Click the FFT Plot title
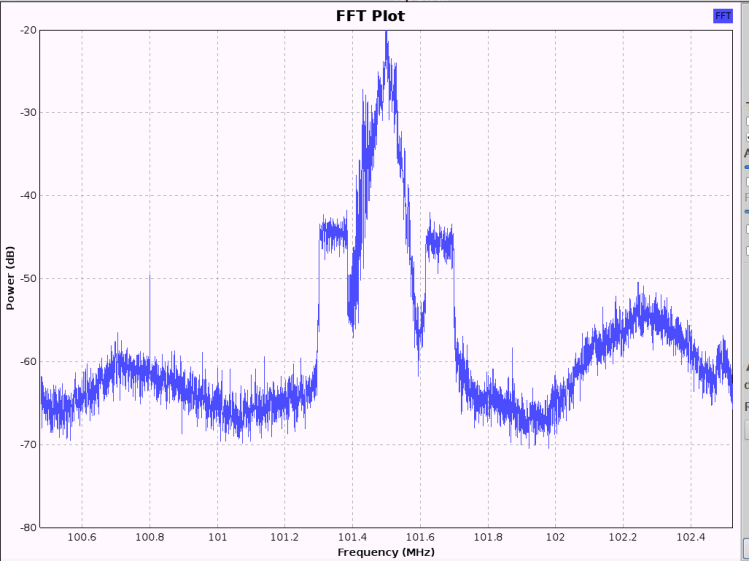The image size is (749, 561). tap(370, 16)
